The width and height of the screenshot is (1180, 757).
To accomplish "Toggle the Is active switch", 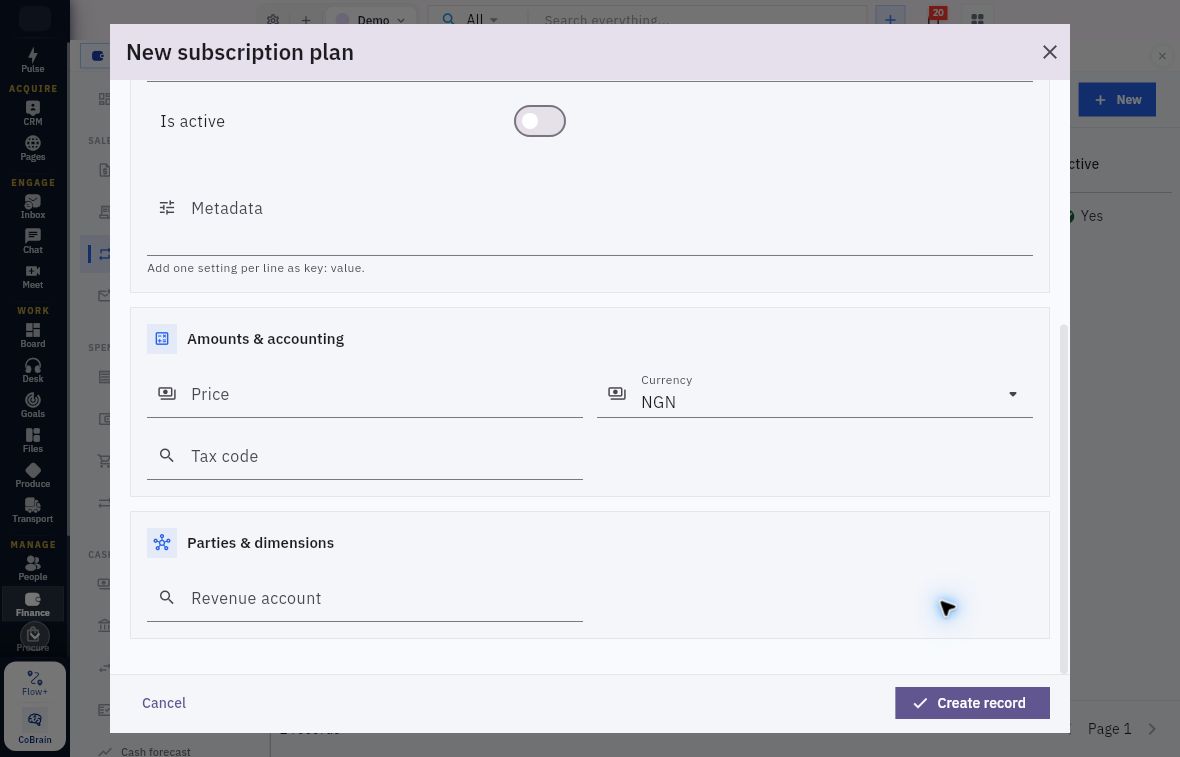I will 540,121.
